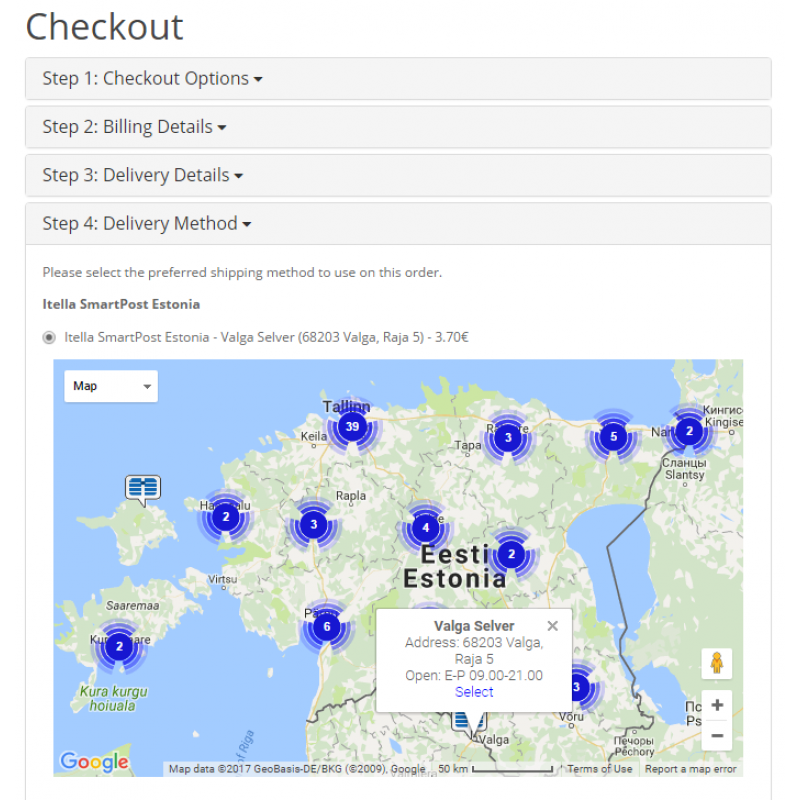Open the Rakvere cluster marker showing 3
This screenshot has height=800, width=800.
coord(508,437)
